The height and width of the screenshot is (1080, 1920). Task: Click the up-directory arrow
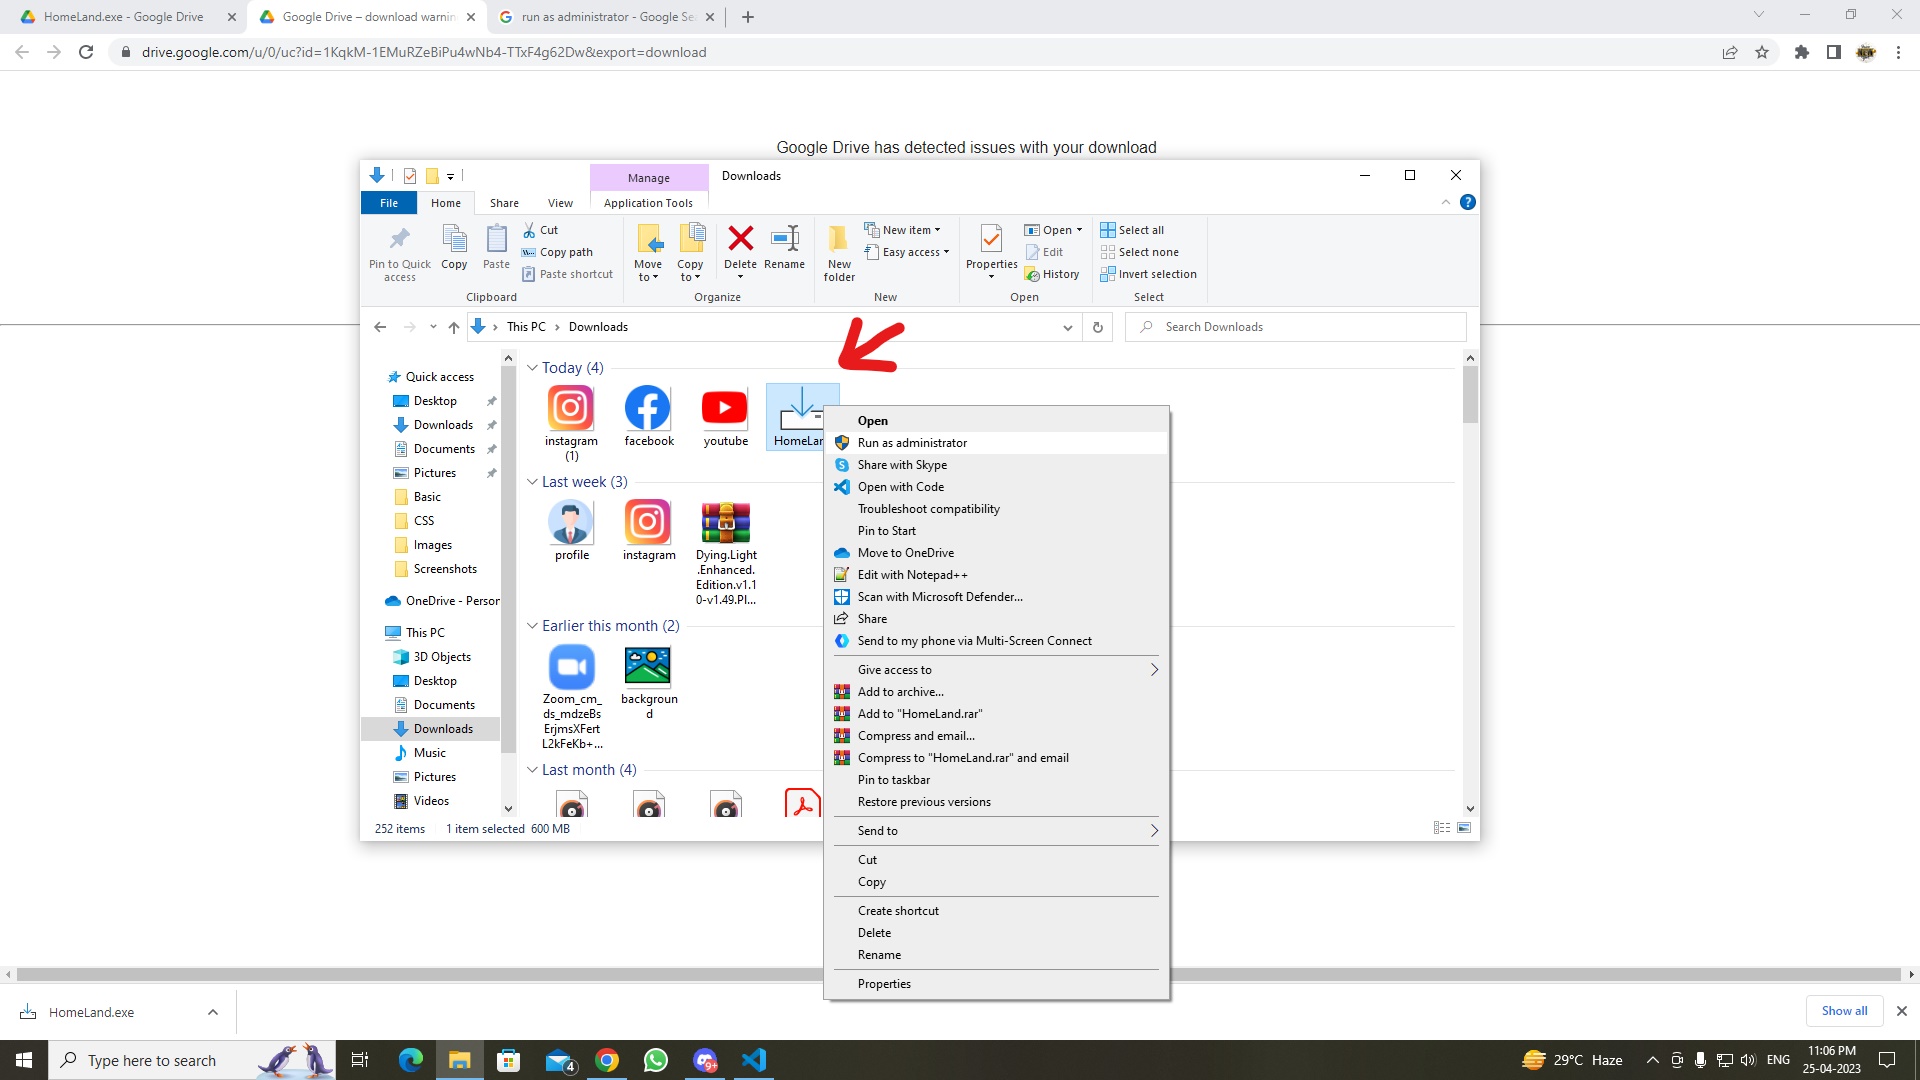pos(454,327)
